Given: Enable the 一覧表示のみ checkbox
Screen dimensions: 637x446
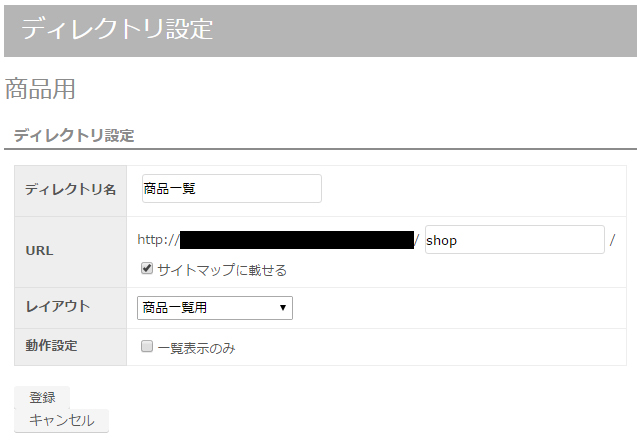Looking at the screenshot, I should [x=147, y=346].
